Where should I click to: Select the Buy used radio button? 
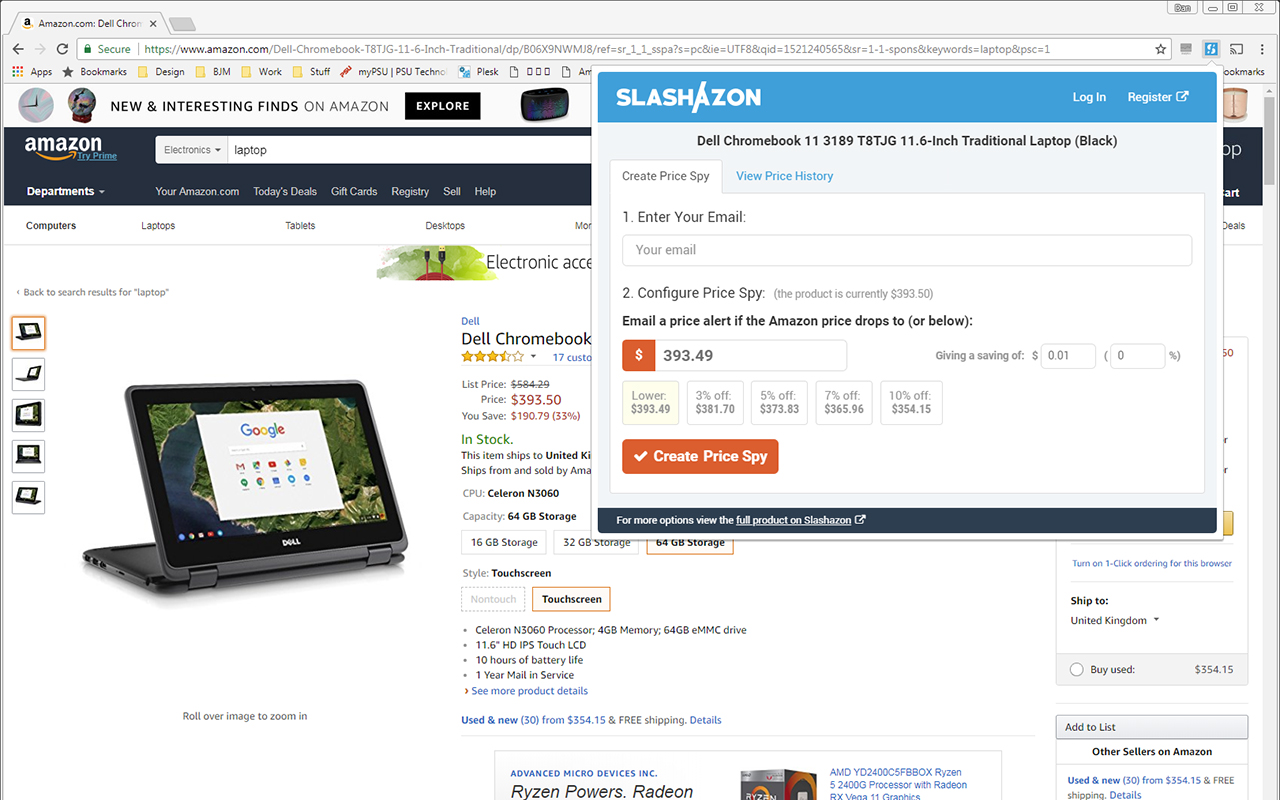[x=1076, y=670]
